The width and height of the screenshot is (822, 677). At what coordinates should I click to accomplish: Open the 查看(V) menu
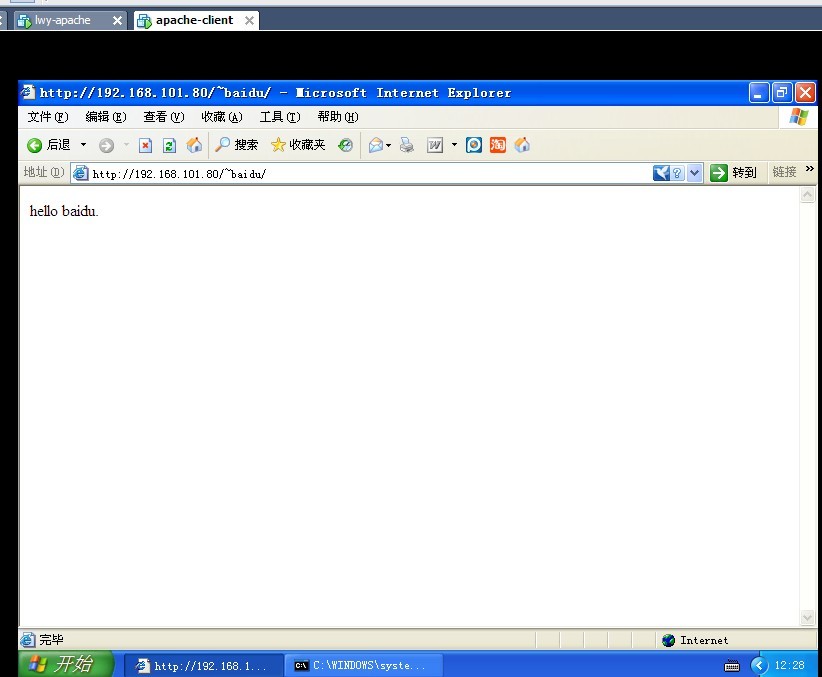click(x=164, y=117)
